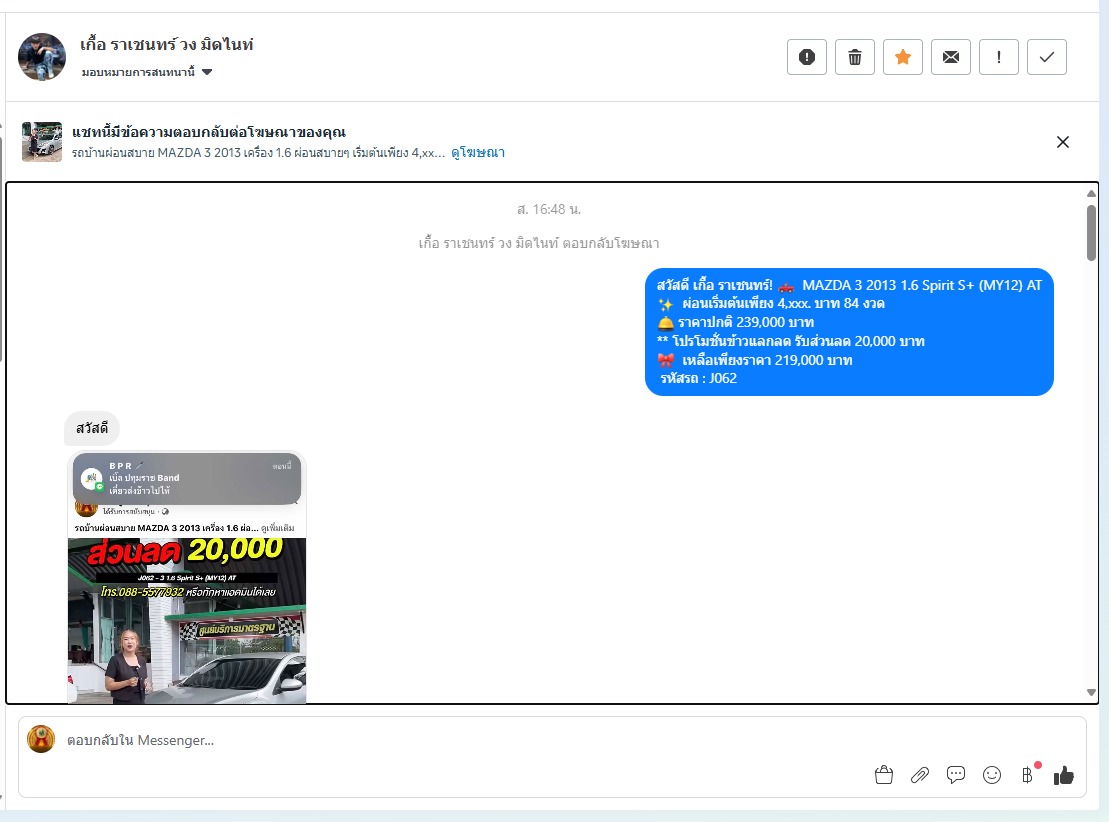Dismiss the ad reply banner
Screen dimensions: 1109x822
coord(1062,142)
